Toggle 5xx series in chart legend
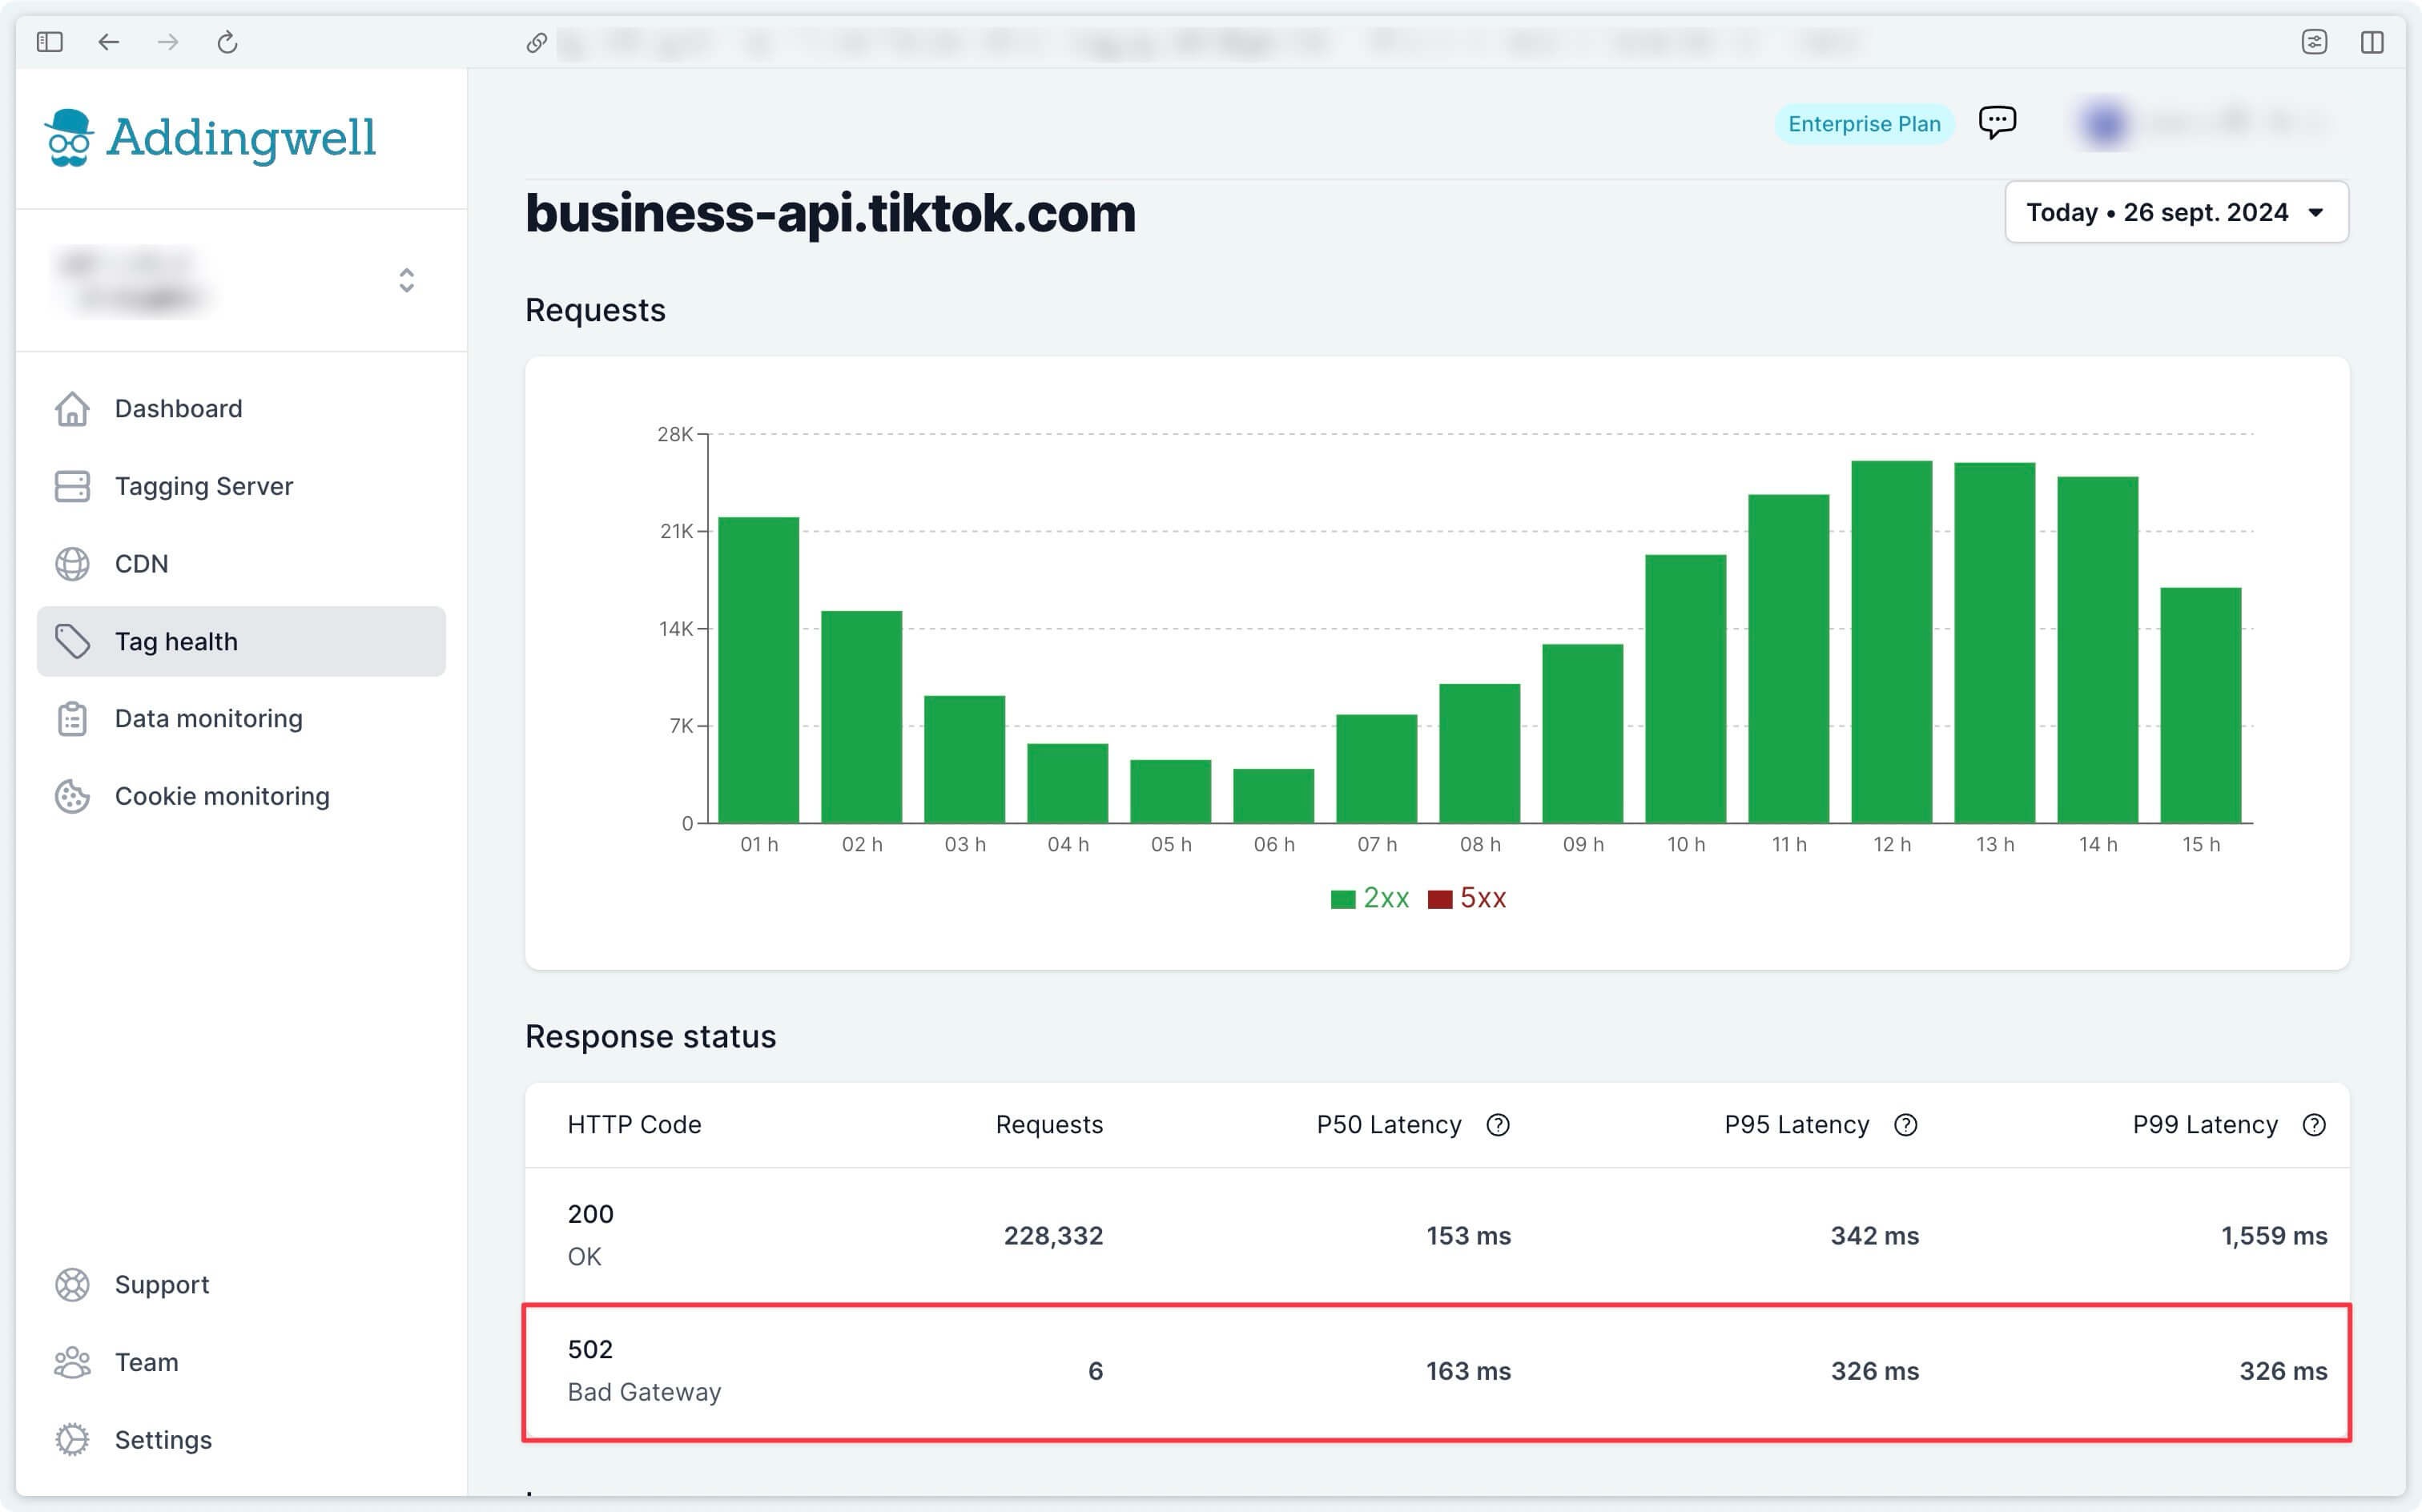 (x=1483, y=898)
